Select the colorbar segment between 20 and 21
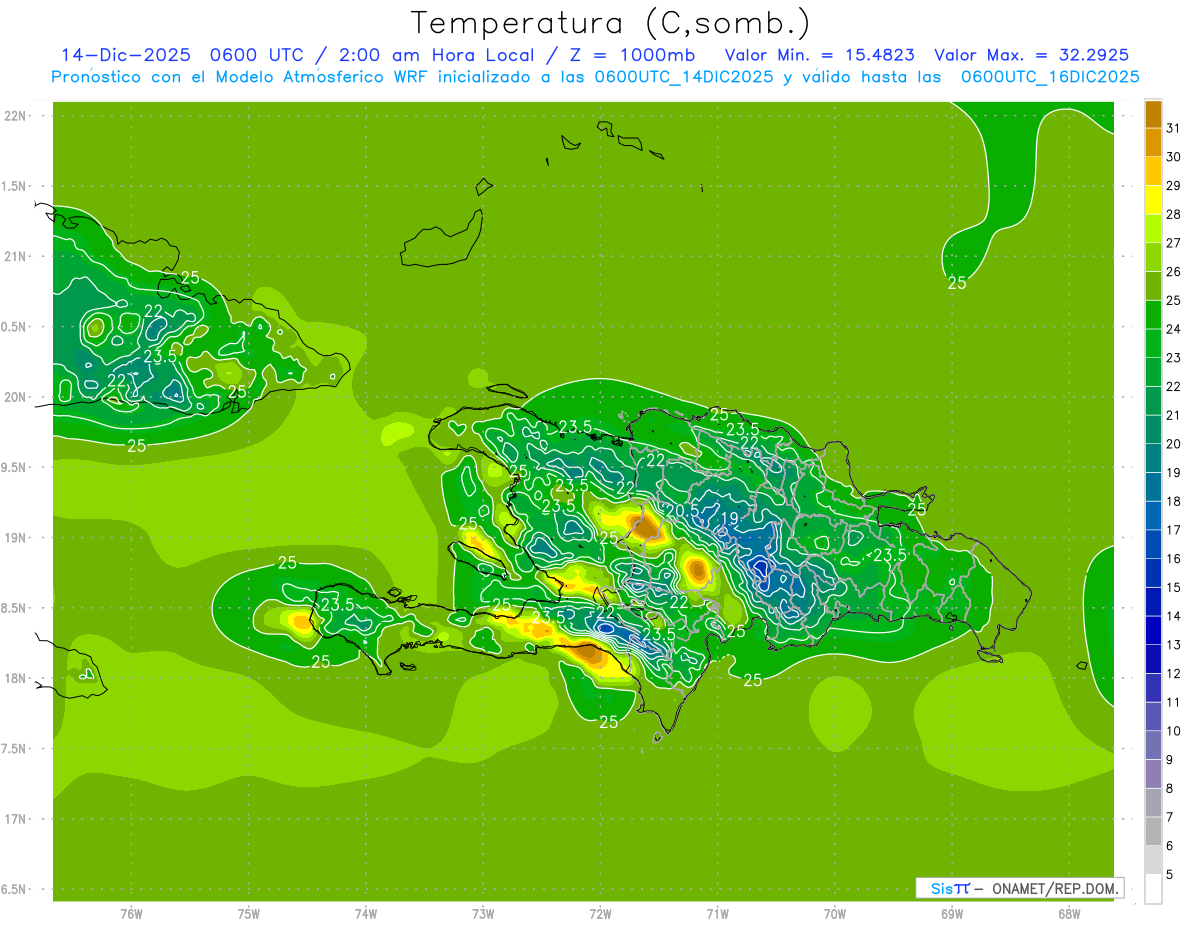 [x=1153, y=430]
